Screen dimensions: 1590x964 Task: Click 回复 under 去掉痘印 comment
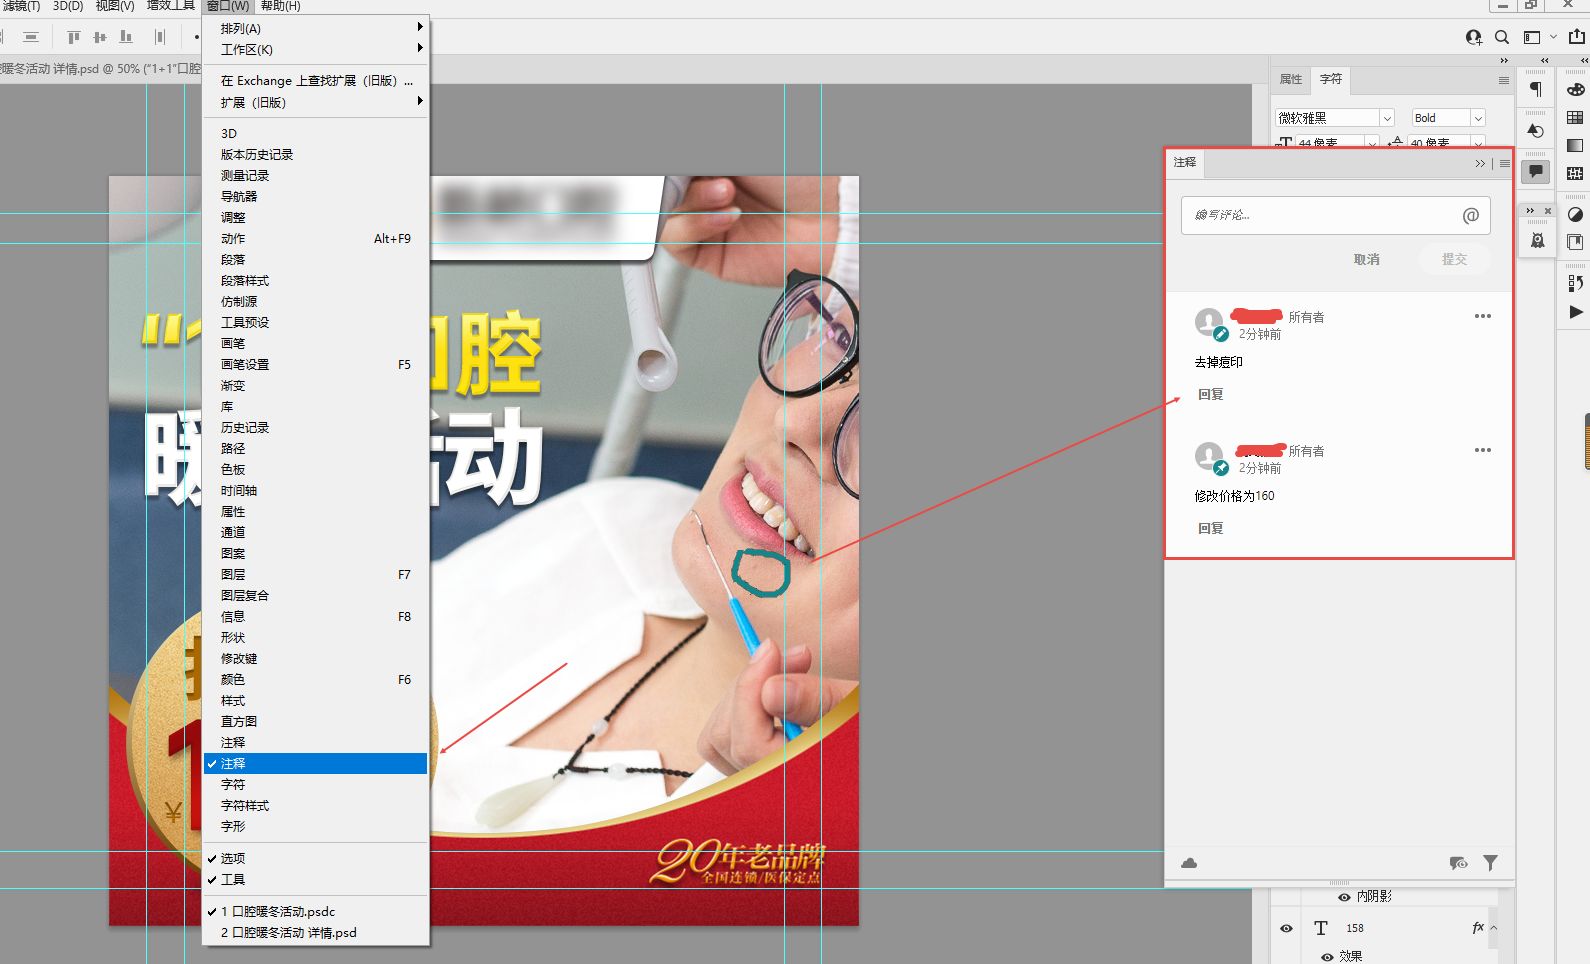1211,395
